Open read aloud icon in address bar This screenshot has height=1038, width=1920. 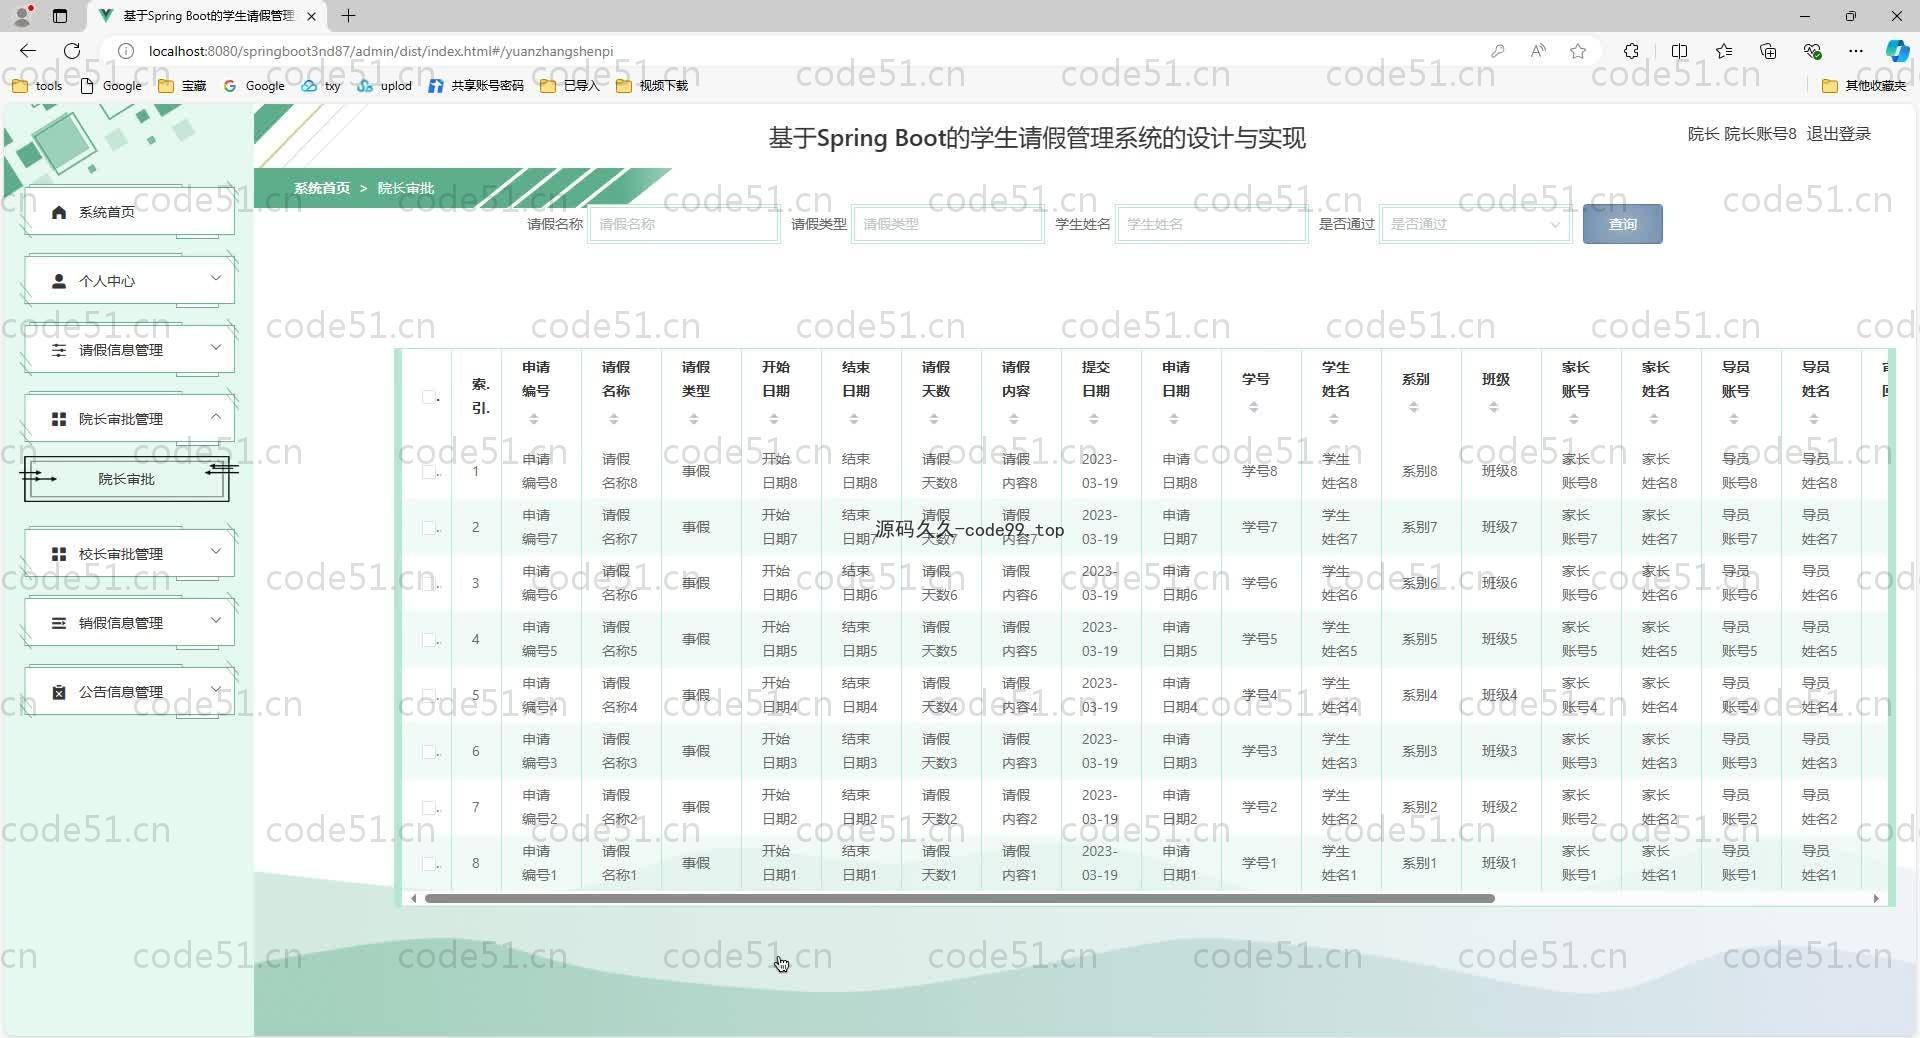(1538, 51)
